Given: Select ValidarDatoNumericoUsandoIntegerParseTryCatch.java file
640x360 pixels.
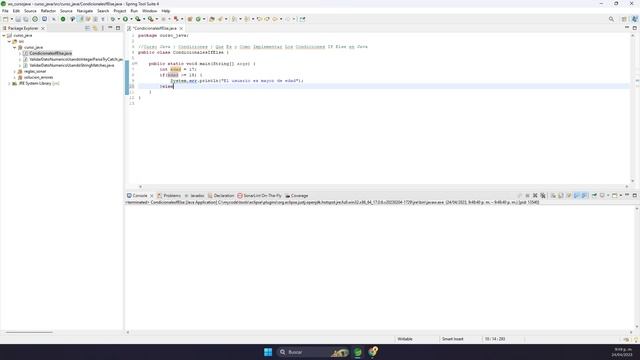Looking at the screenshot, I should (x=76, y=59).
